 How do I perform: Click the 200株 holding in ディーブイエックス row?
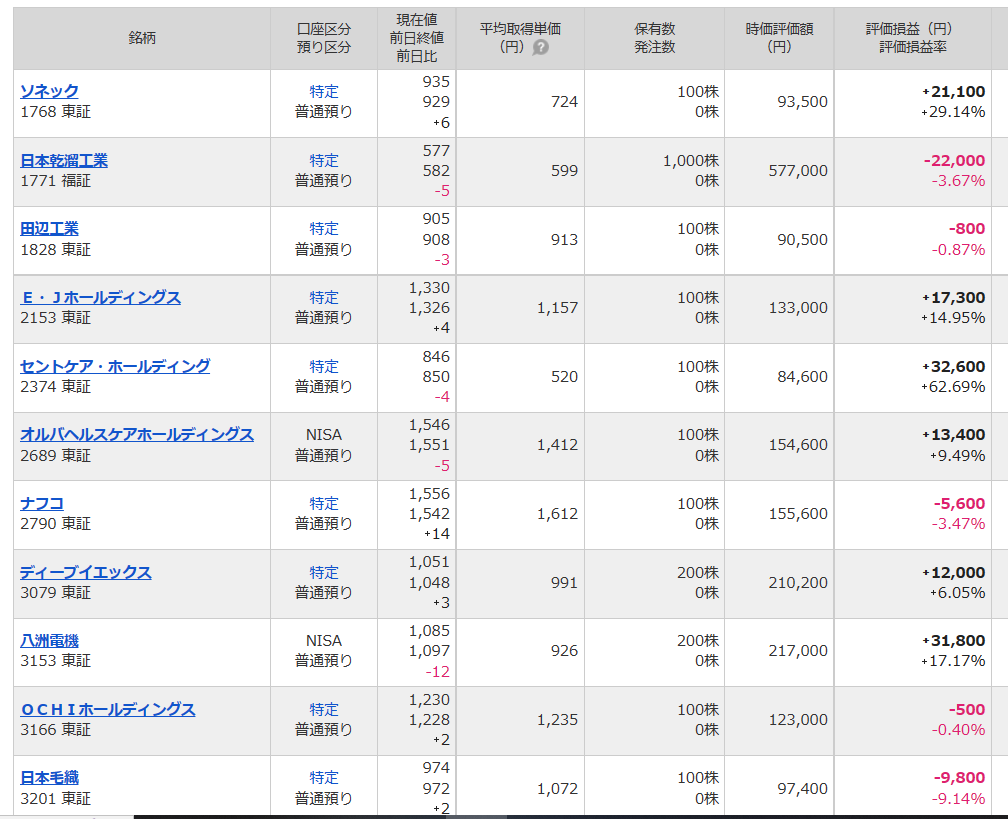[x=698, y=573]
